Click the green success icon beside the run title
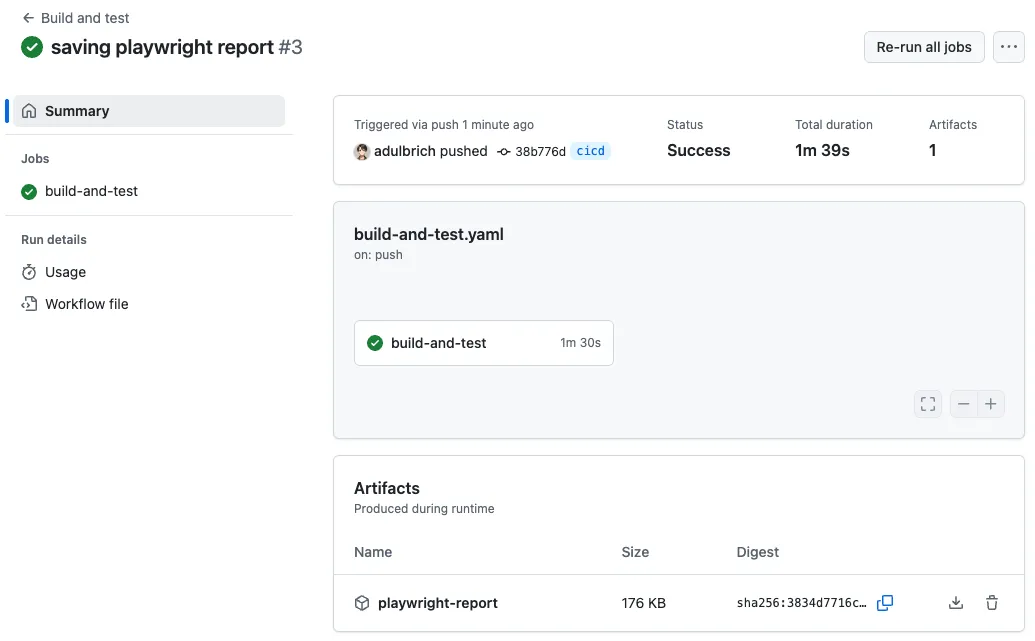 coord(32,48)
